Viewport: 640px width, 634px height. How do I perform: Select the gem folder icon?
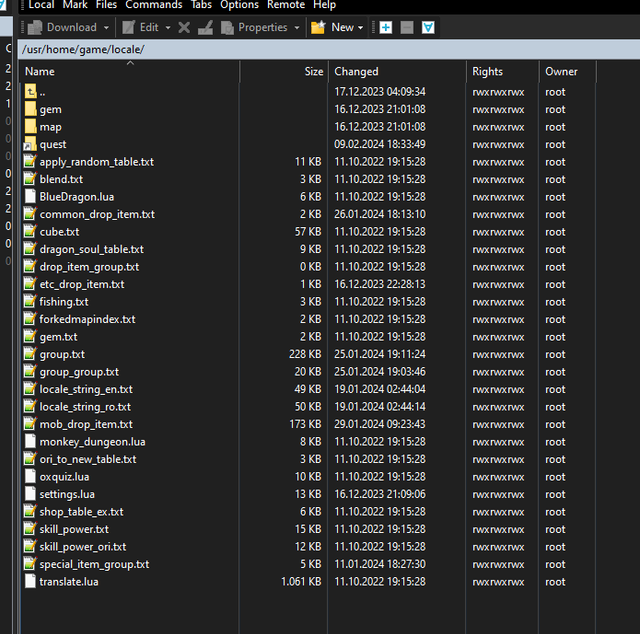tap(30, 109)
